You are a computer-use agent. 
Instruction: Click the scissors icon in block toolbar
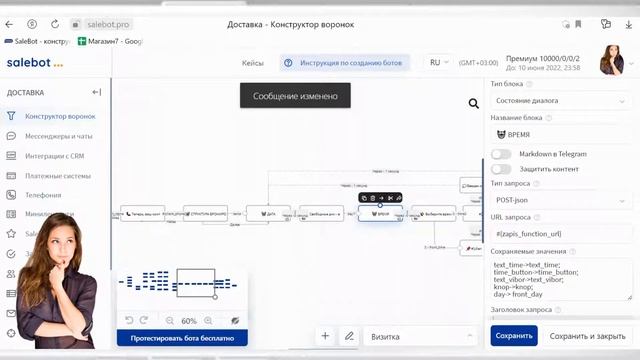(x=390, y=198)
